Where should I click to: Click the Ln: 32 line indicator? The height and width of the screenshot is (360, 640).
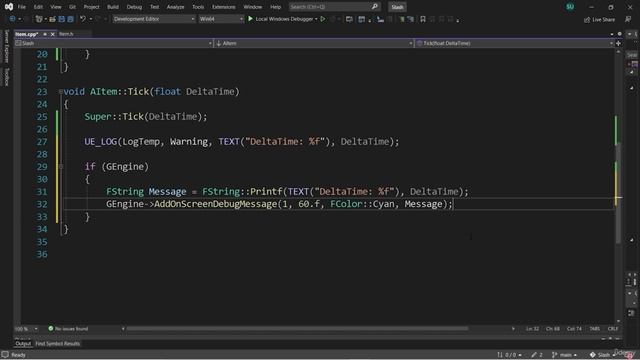[x=532, y=329]
